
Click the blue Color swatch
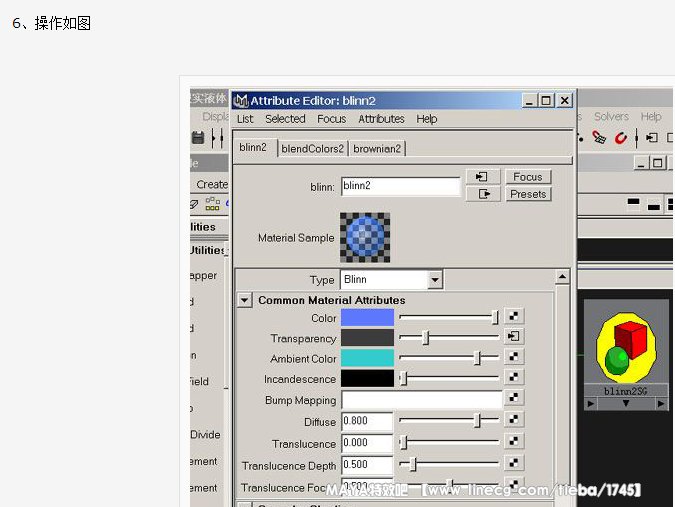point(367,318)
